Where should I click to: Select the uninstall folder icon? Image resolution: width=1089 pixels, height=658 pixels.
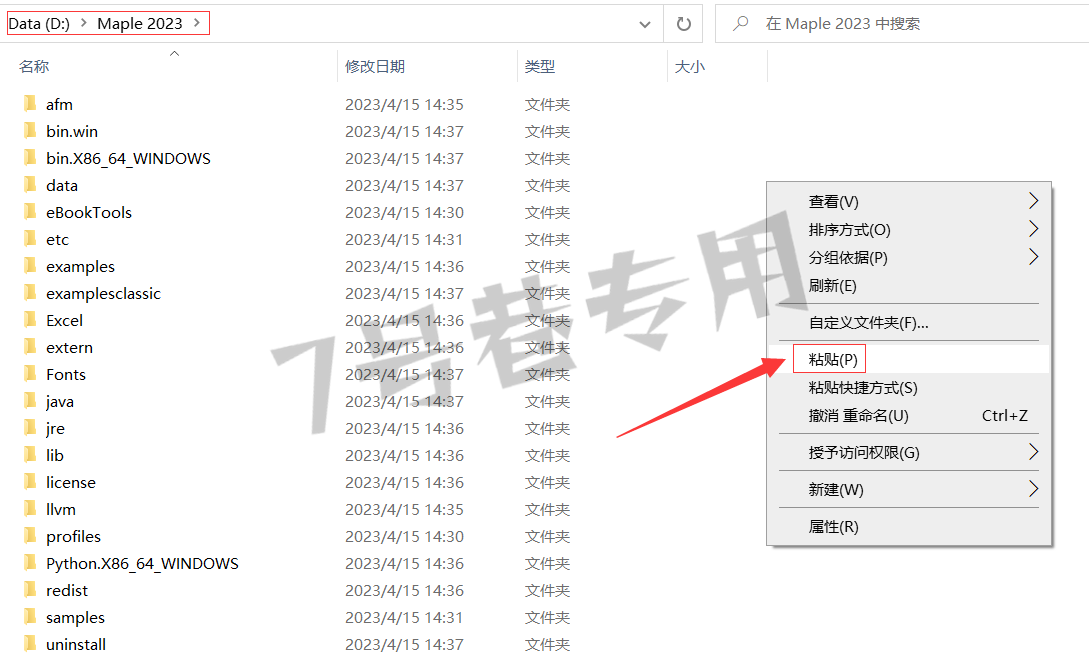coord(30,644)
